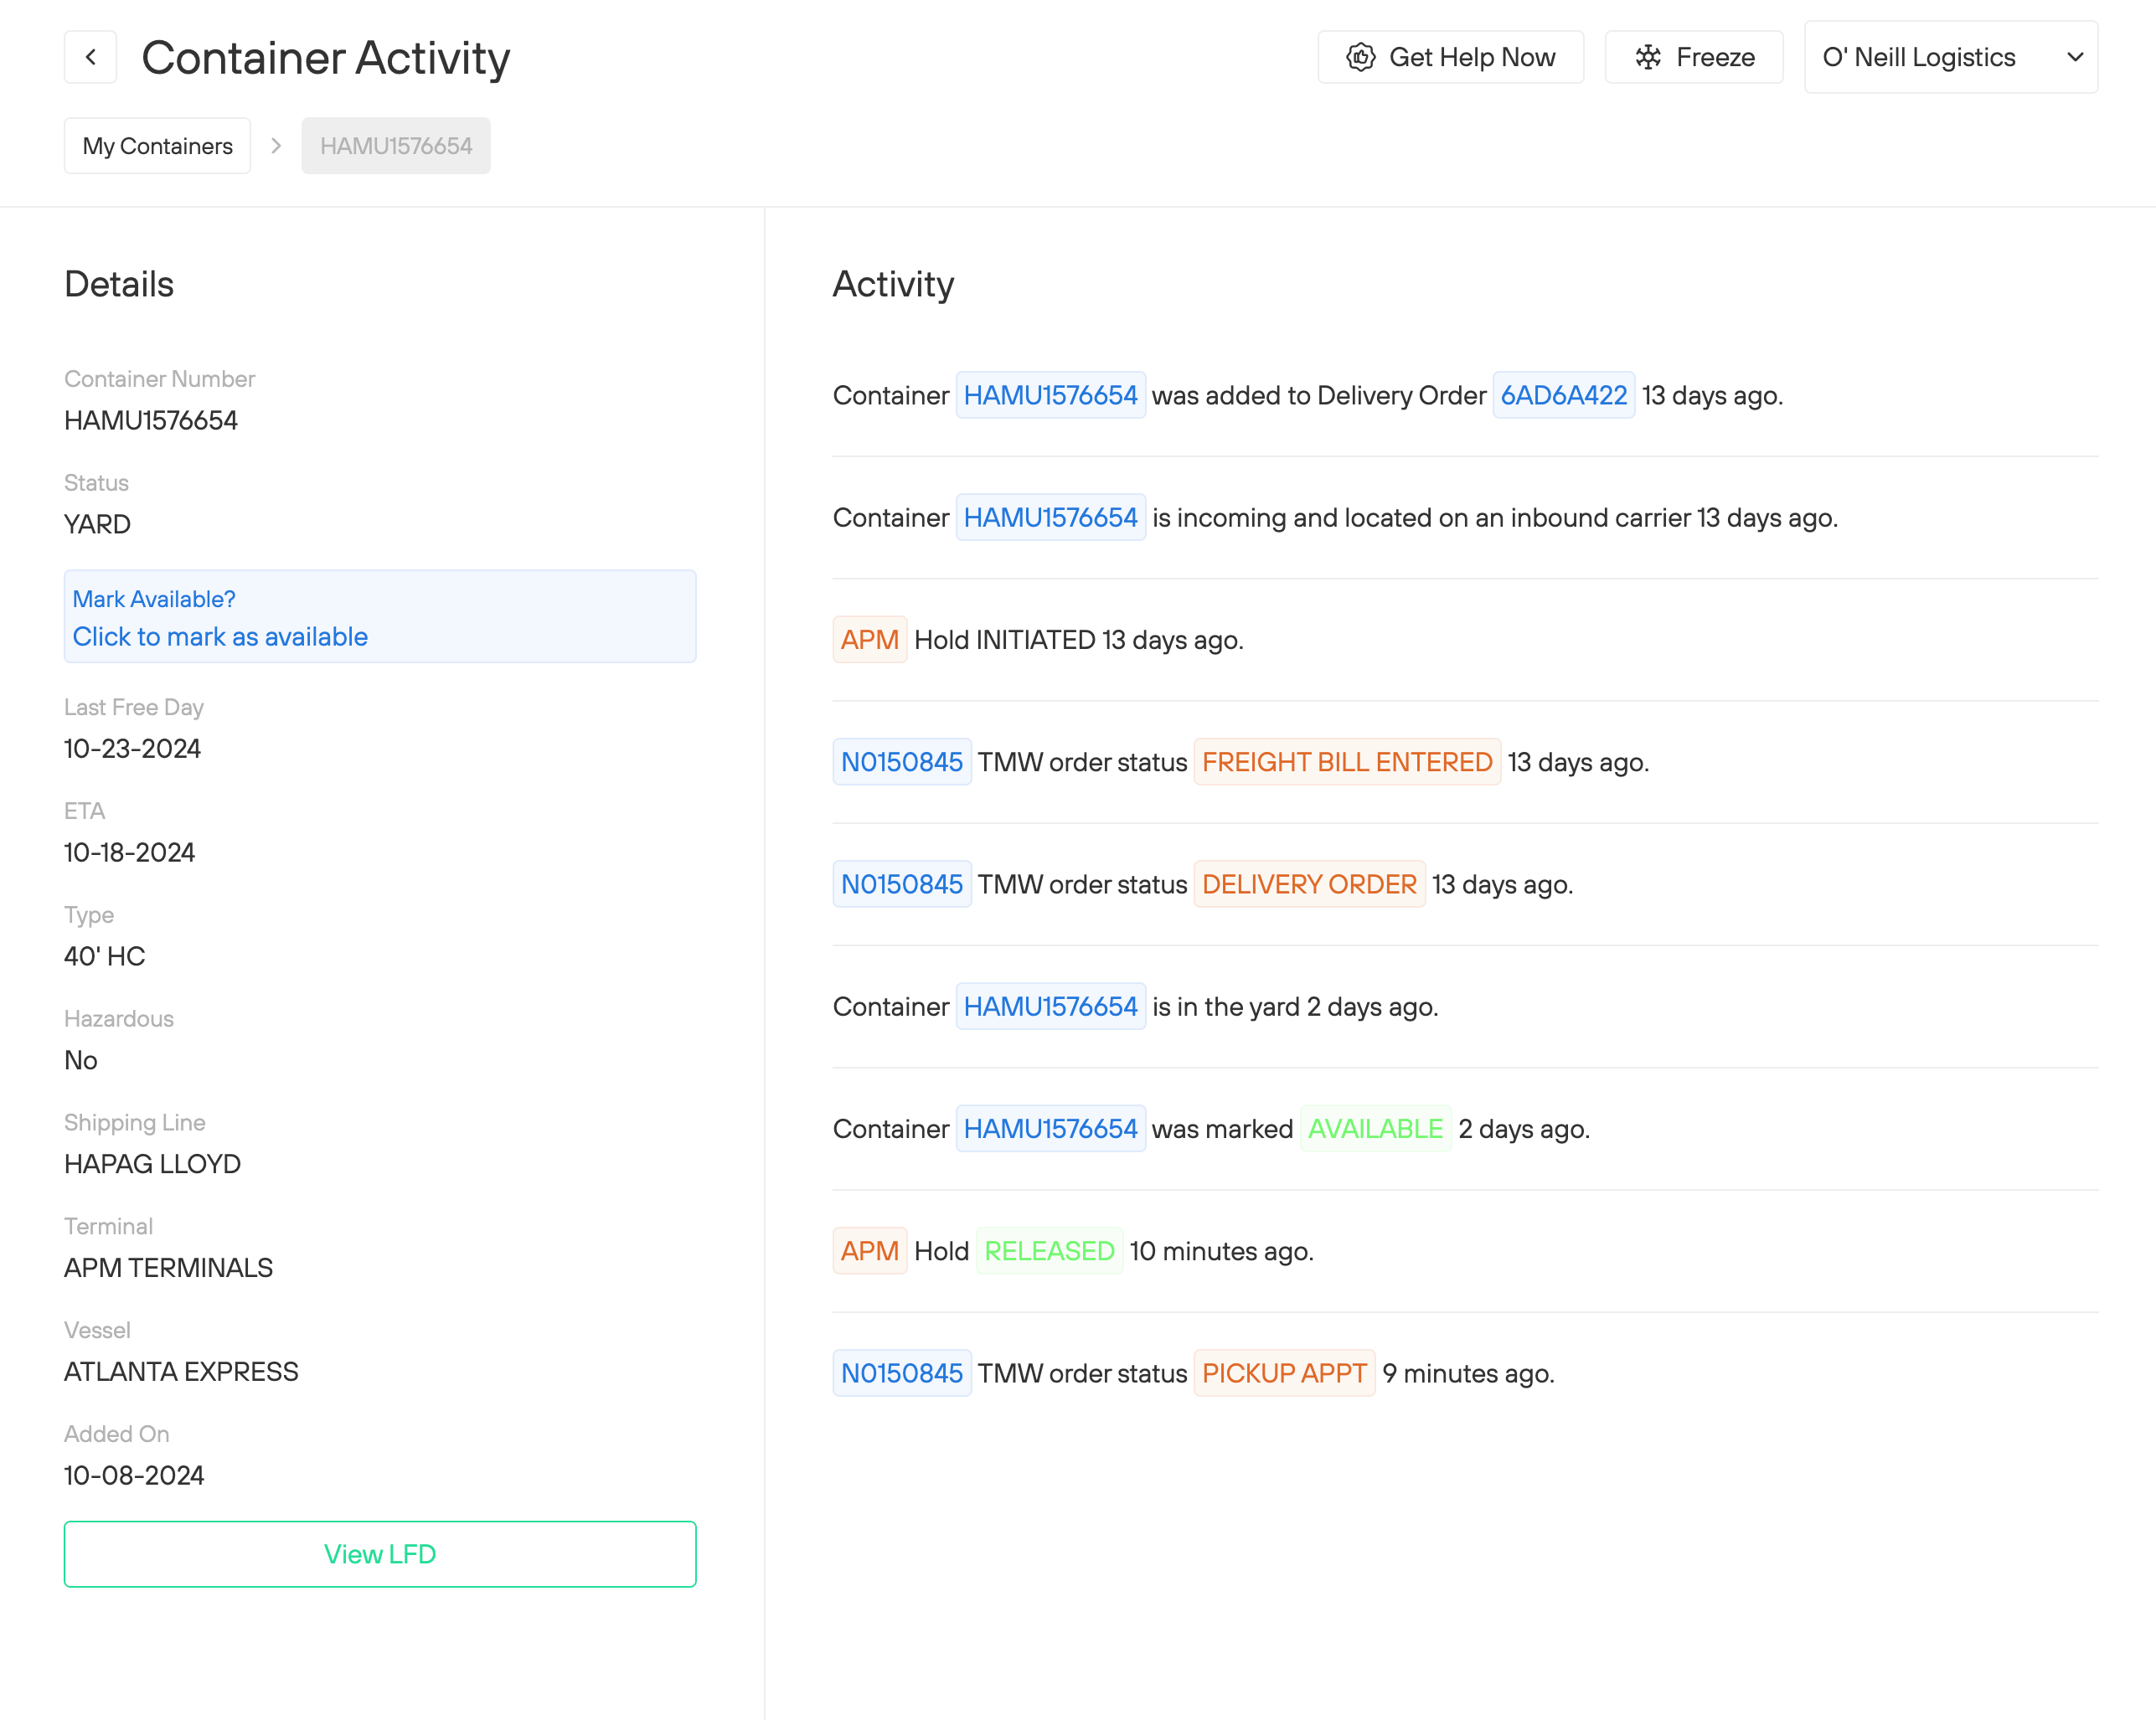The image size is (2156, 1720).
Task: Click the badge icon inside Get Help Now
Action: tap(1360, 57)
